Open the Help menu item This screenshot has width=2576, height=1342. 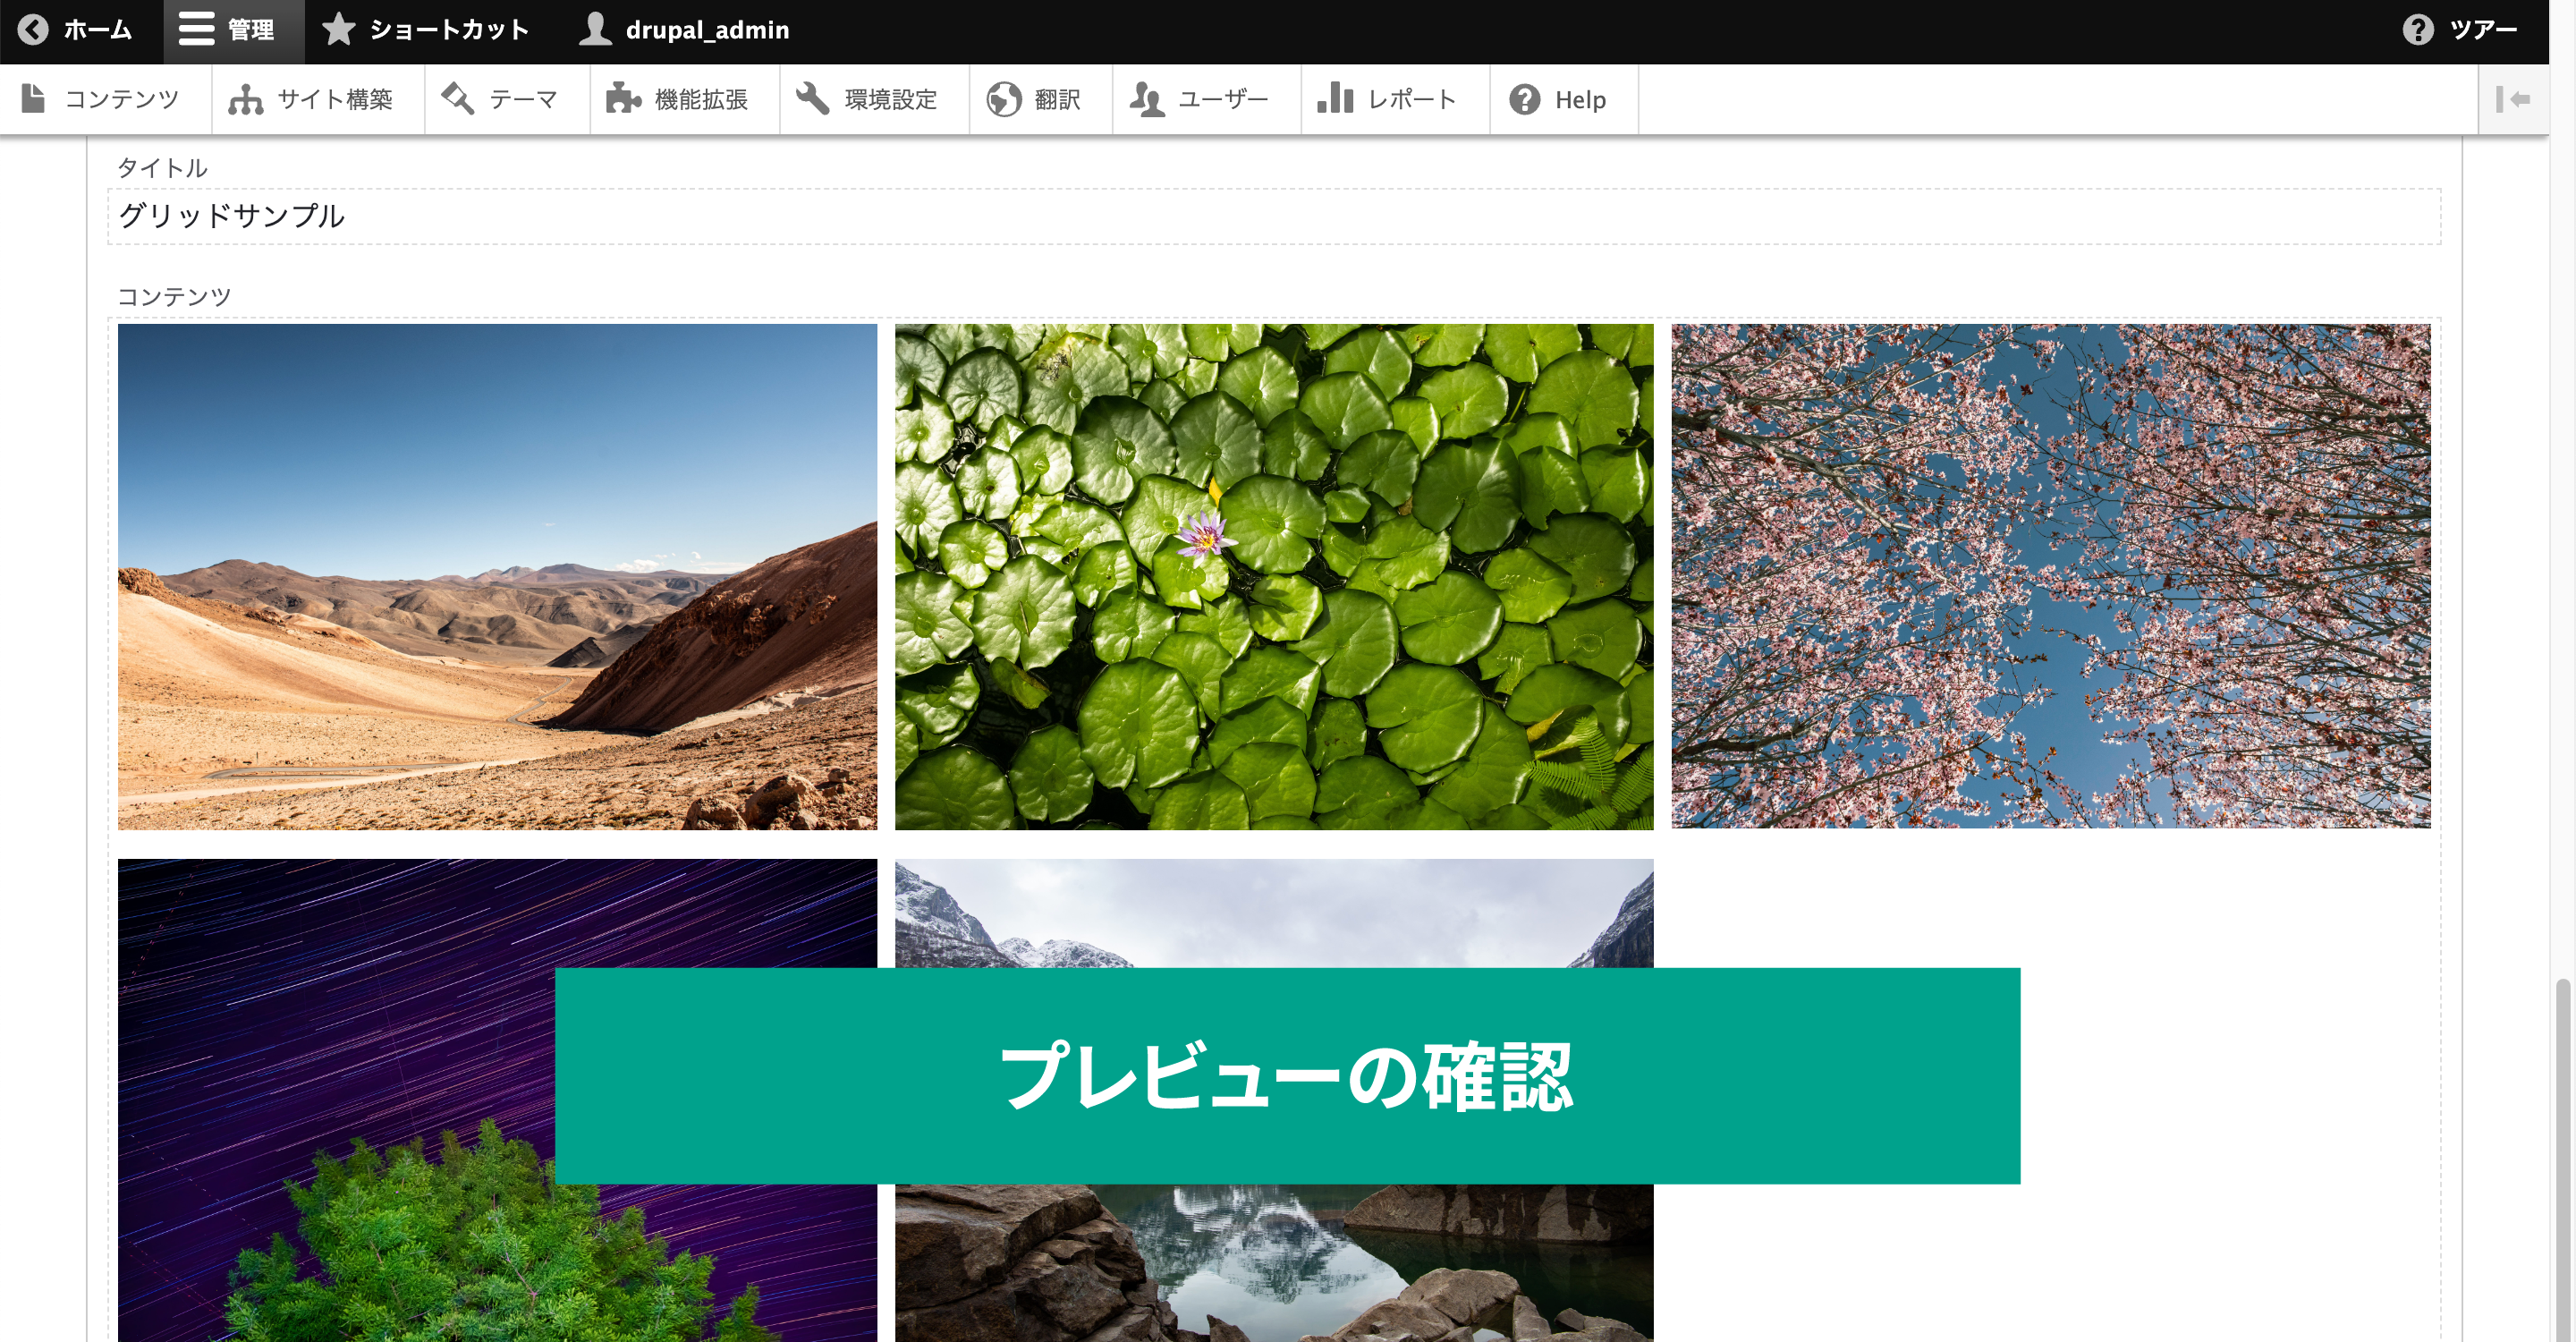pos(1564,99)
